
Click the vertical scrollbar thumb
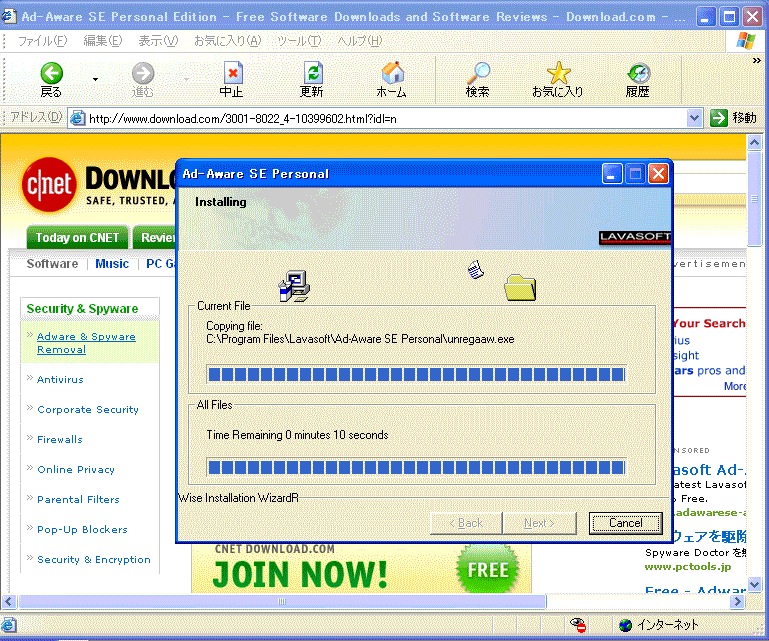[x=754, y=200]
